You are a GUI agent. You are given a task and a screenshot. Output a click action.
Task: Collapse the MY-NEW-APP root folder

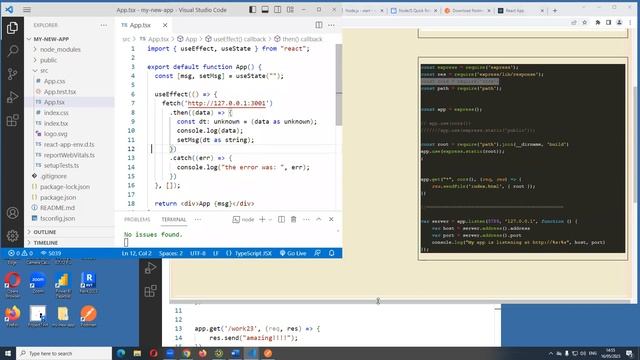[51, 39]
